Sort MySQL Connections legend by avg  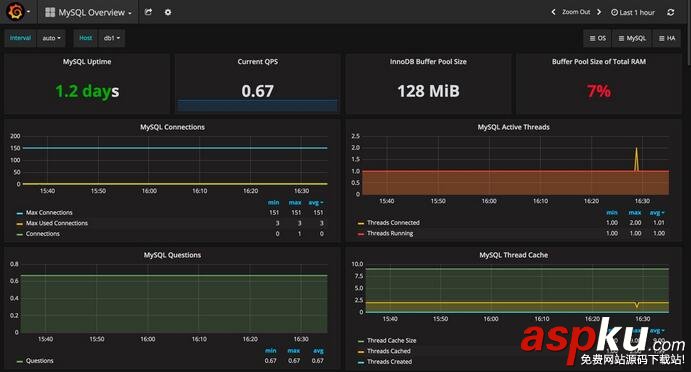pyautogui.click(x=316, y=202)
